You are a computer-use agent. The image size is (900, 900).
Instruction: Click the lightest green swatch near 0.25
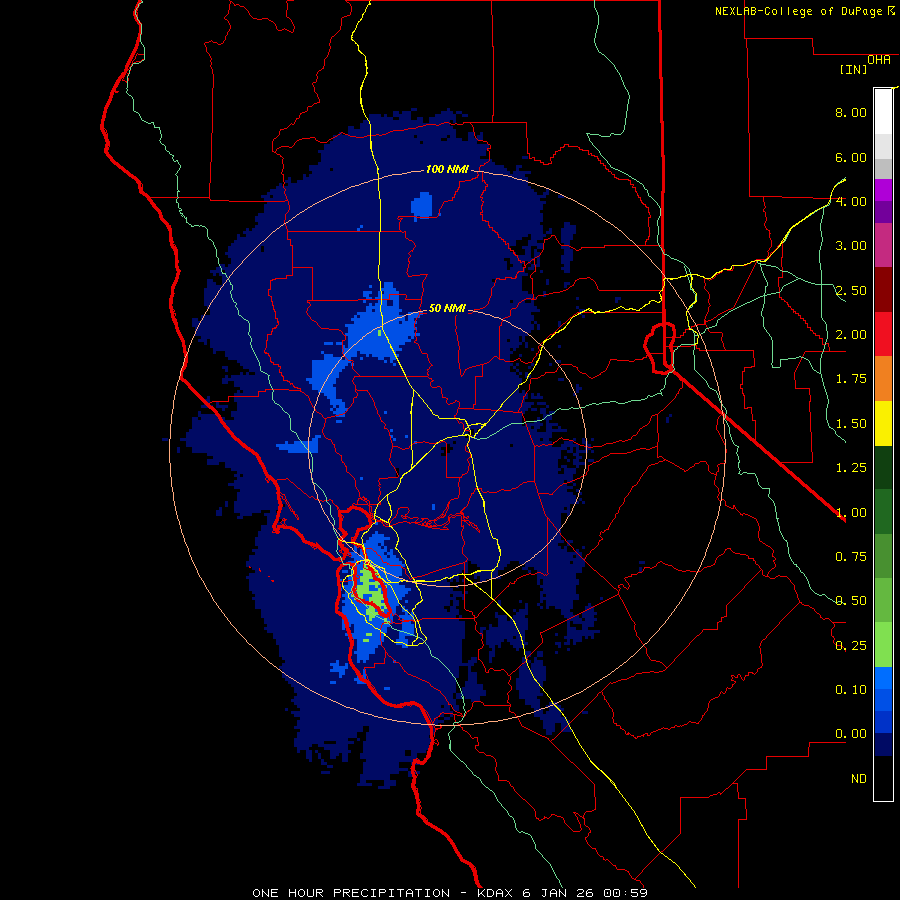(x=883, y=645)
